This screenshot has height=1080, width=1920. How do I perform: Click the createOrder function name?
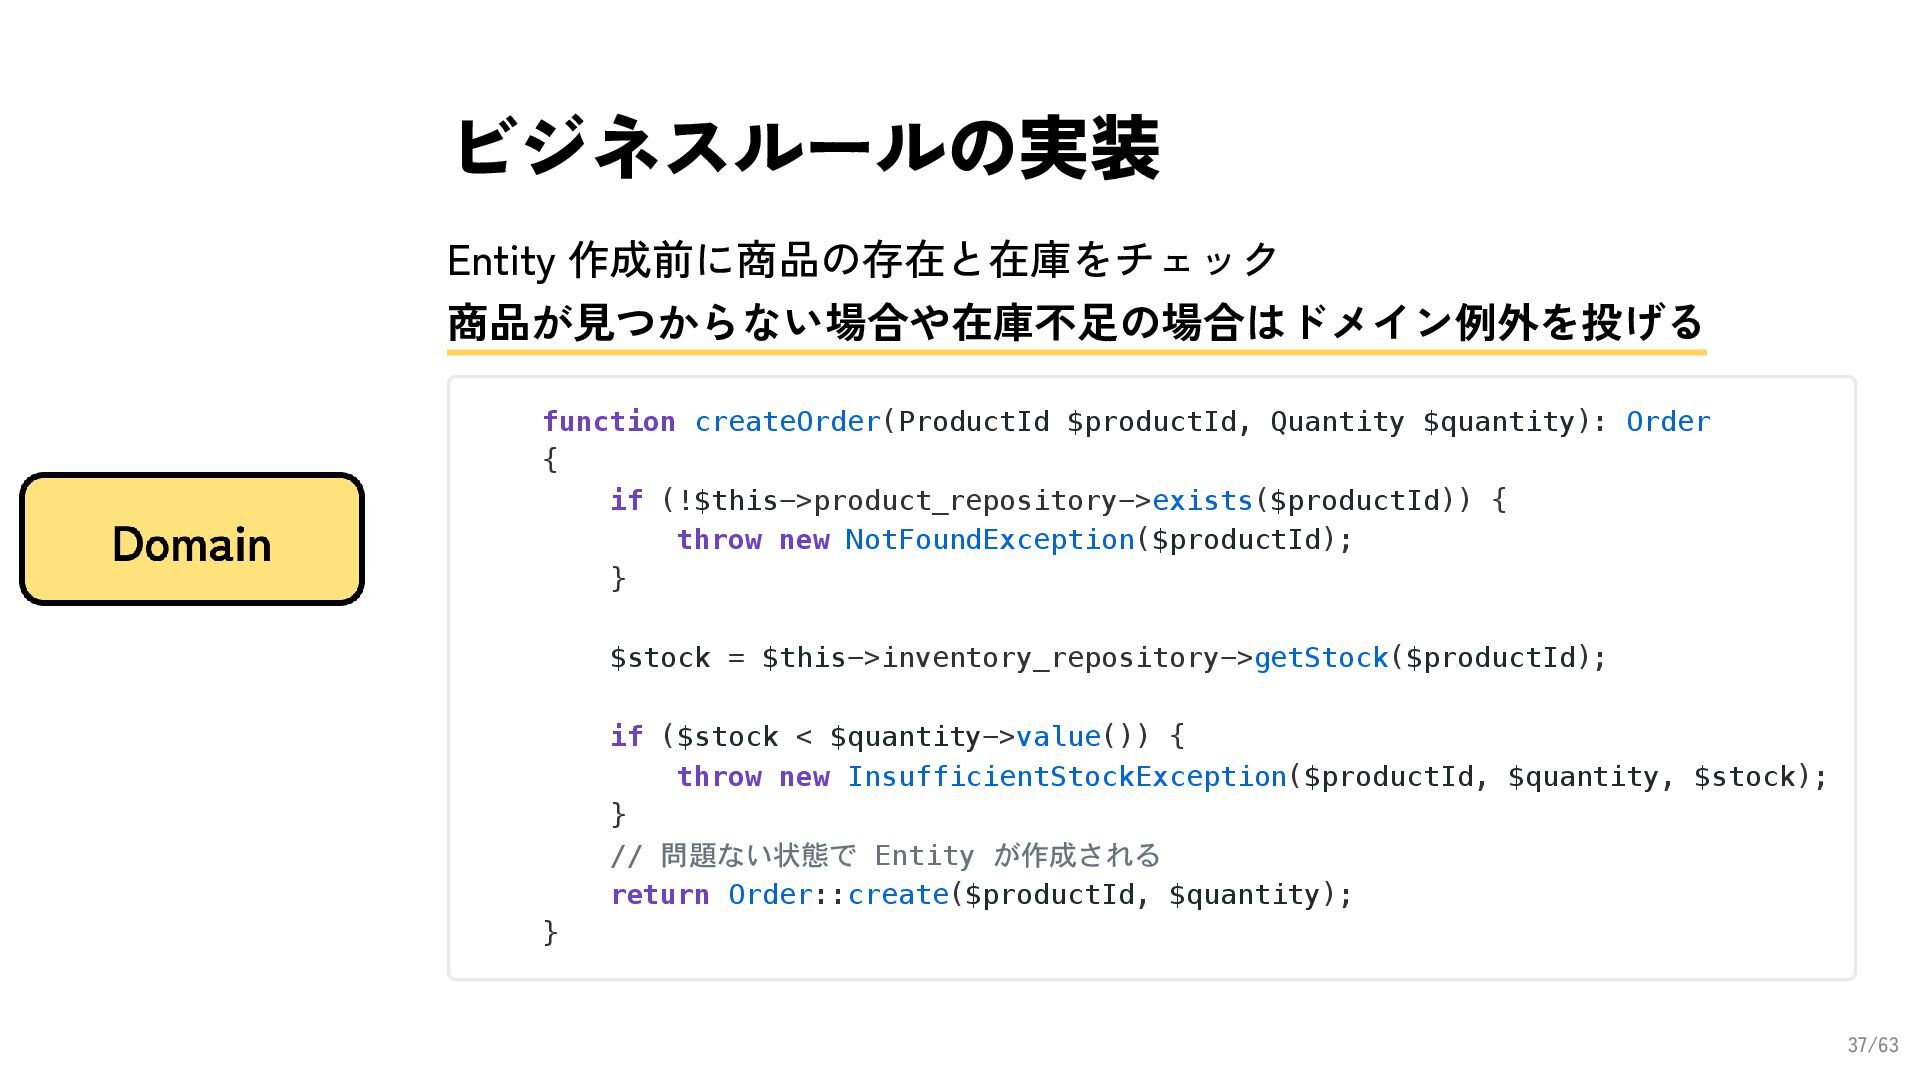787,422
